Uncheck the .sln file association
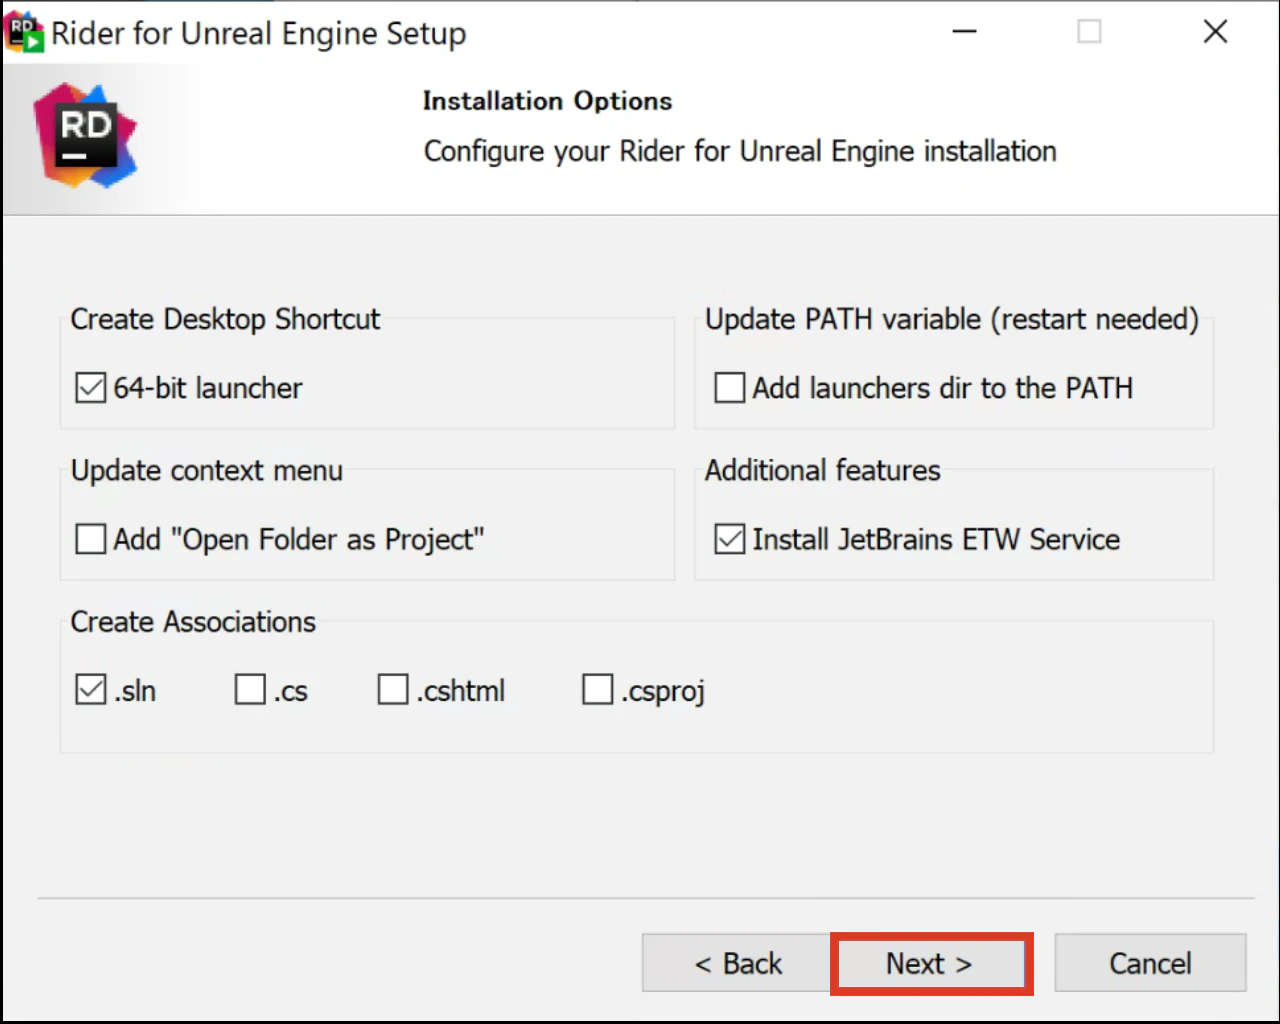The image size is (1280, 1024). (91, 689)
